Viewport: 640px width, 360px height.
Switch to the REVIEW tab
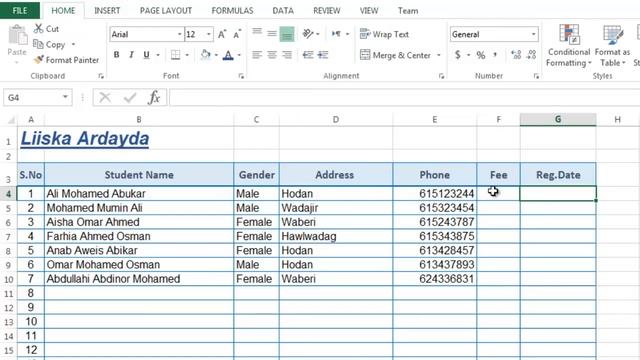tap(327, 11)
